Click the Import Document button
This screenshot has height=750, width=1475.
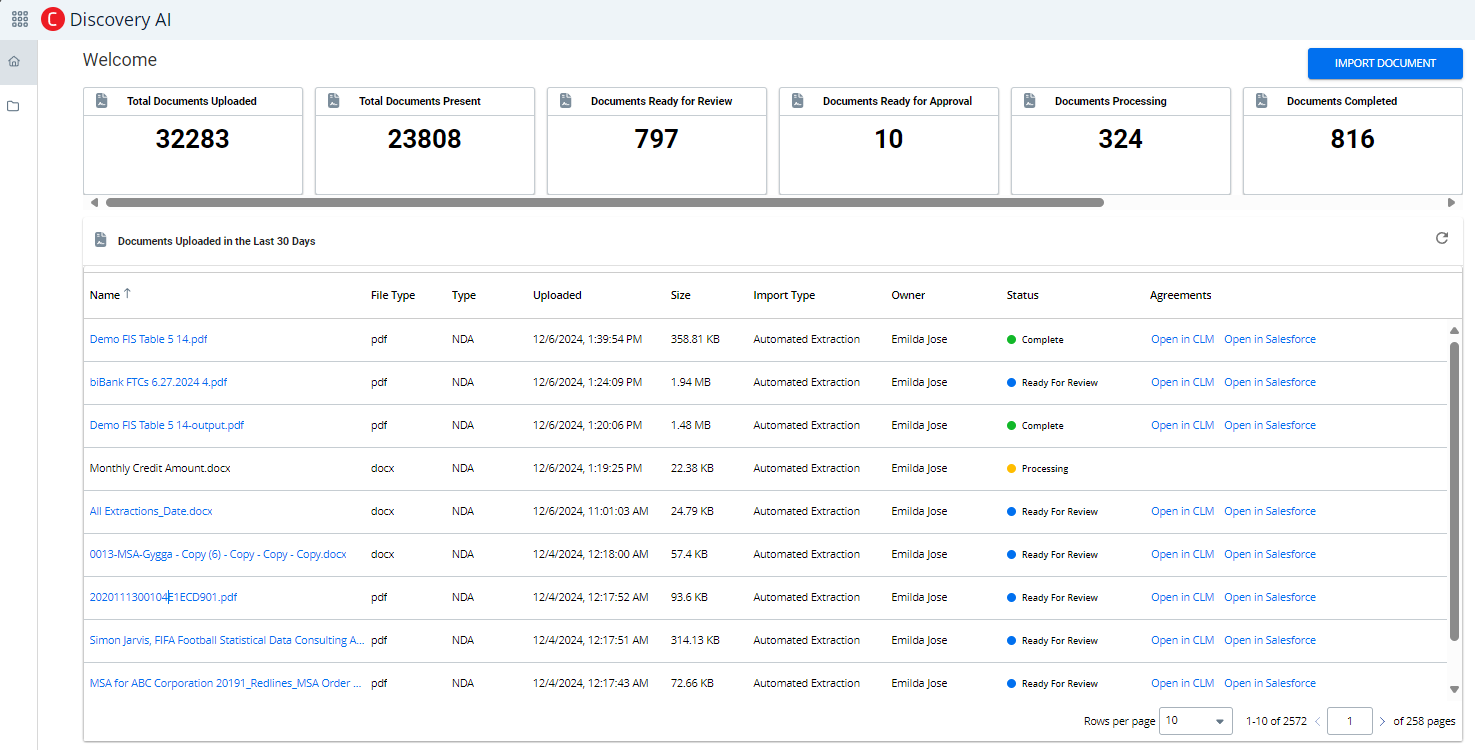tap(1384, 63)
